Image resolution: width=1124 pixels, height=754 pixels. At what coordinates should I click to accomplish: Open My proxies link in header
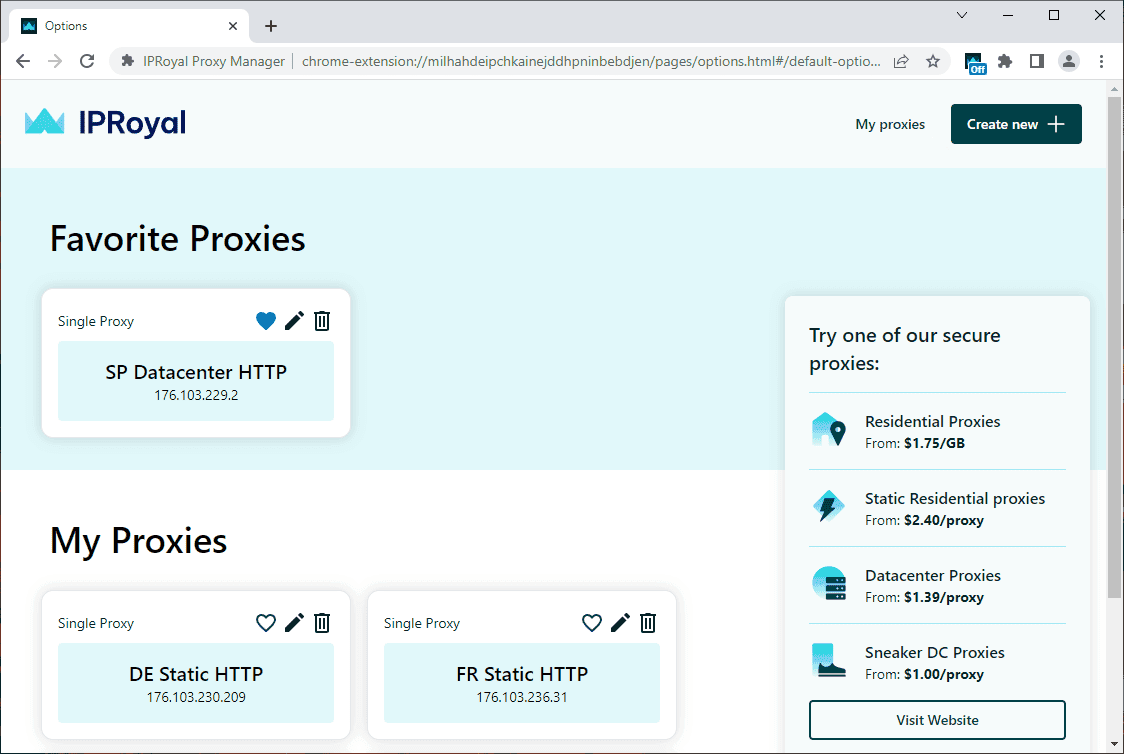point(890,124)
